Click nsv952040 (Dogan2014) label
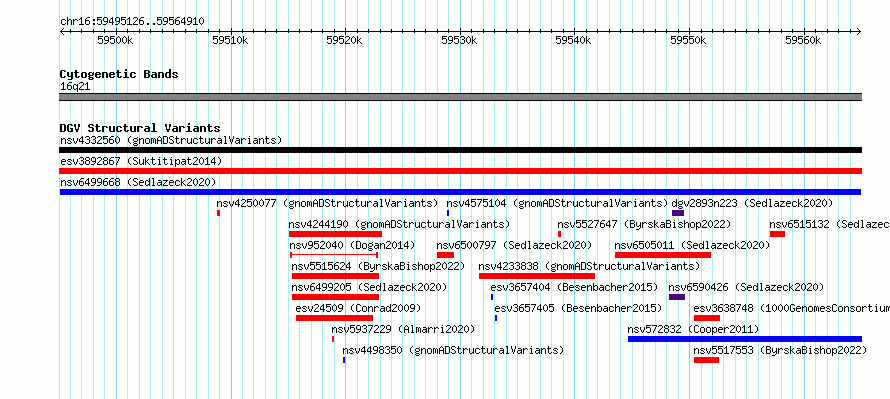The image size is (890, 399). pos(352,245)
